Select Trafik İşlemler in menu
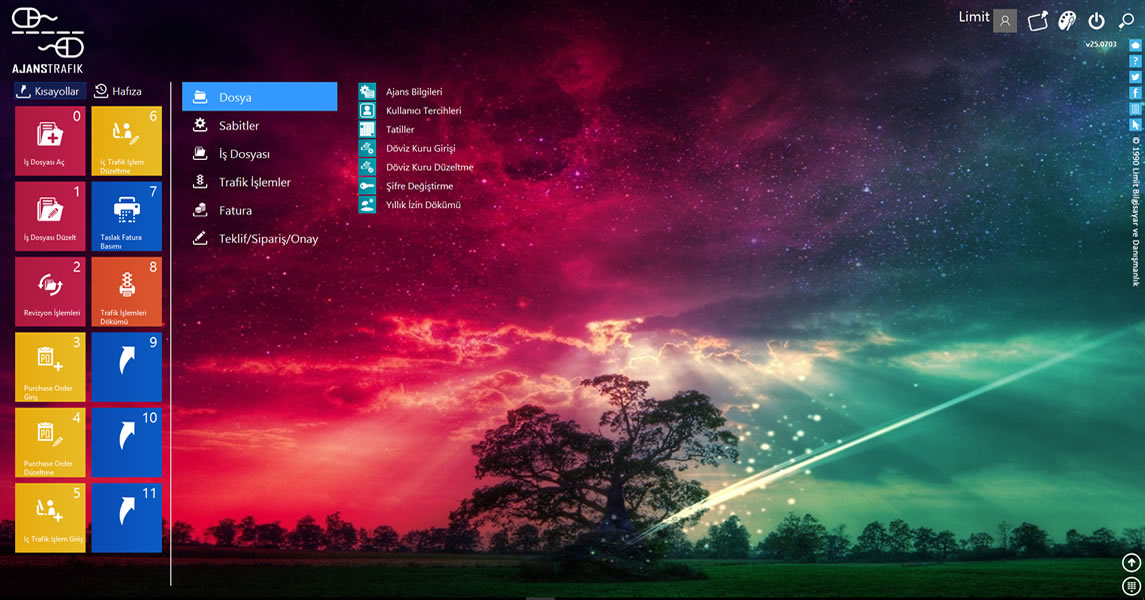 point(254,182)
